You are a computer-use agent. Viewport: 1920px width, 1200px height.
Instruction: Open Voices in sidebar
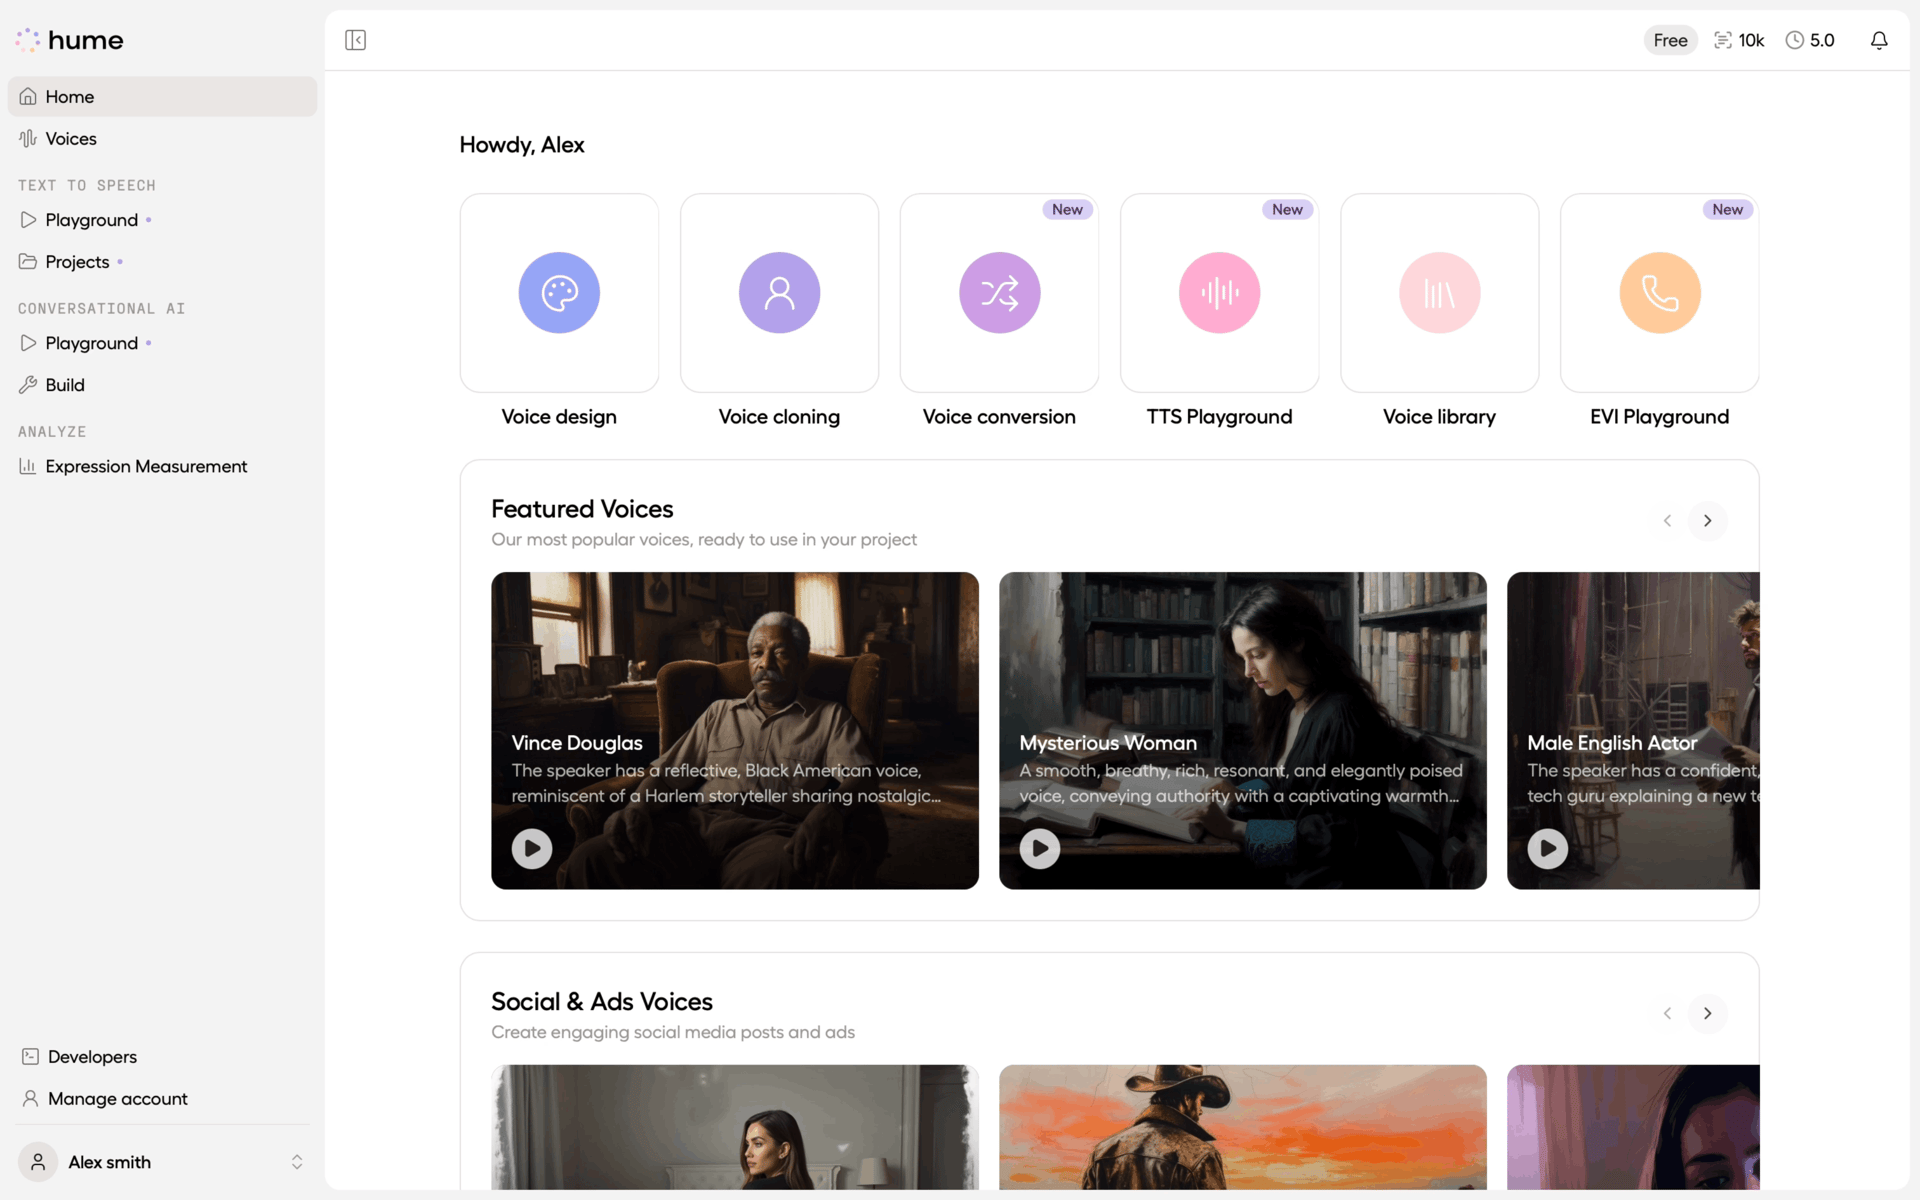pyautogui.click(x=162, y=138)
